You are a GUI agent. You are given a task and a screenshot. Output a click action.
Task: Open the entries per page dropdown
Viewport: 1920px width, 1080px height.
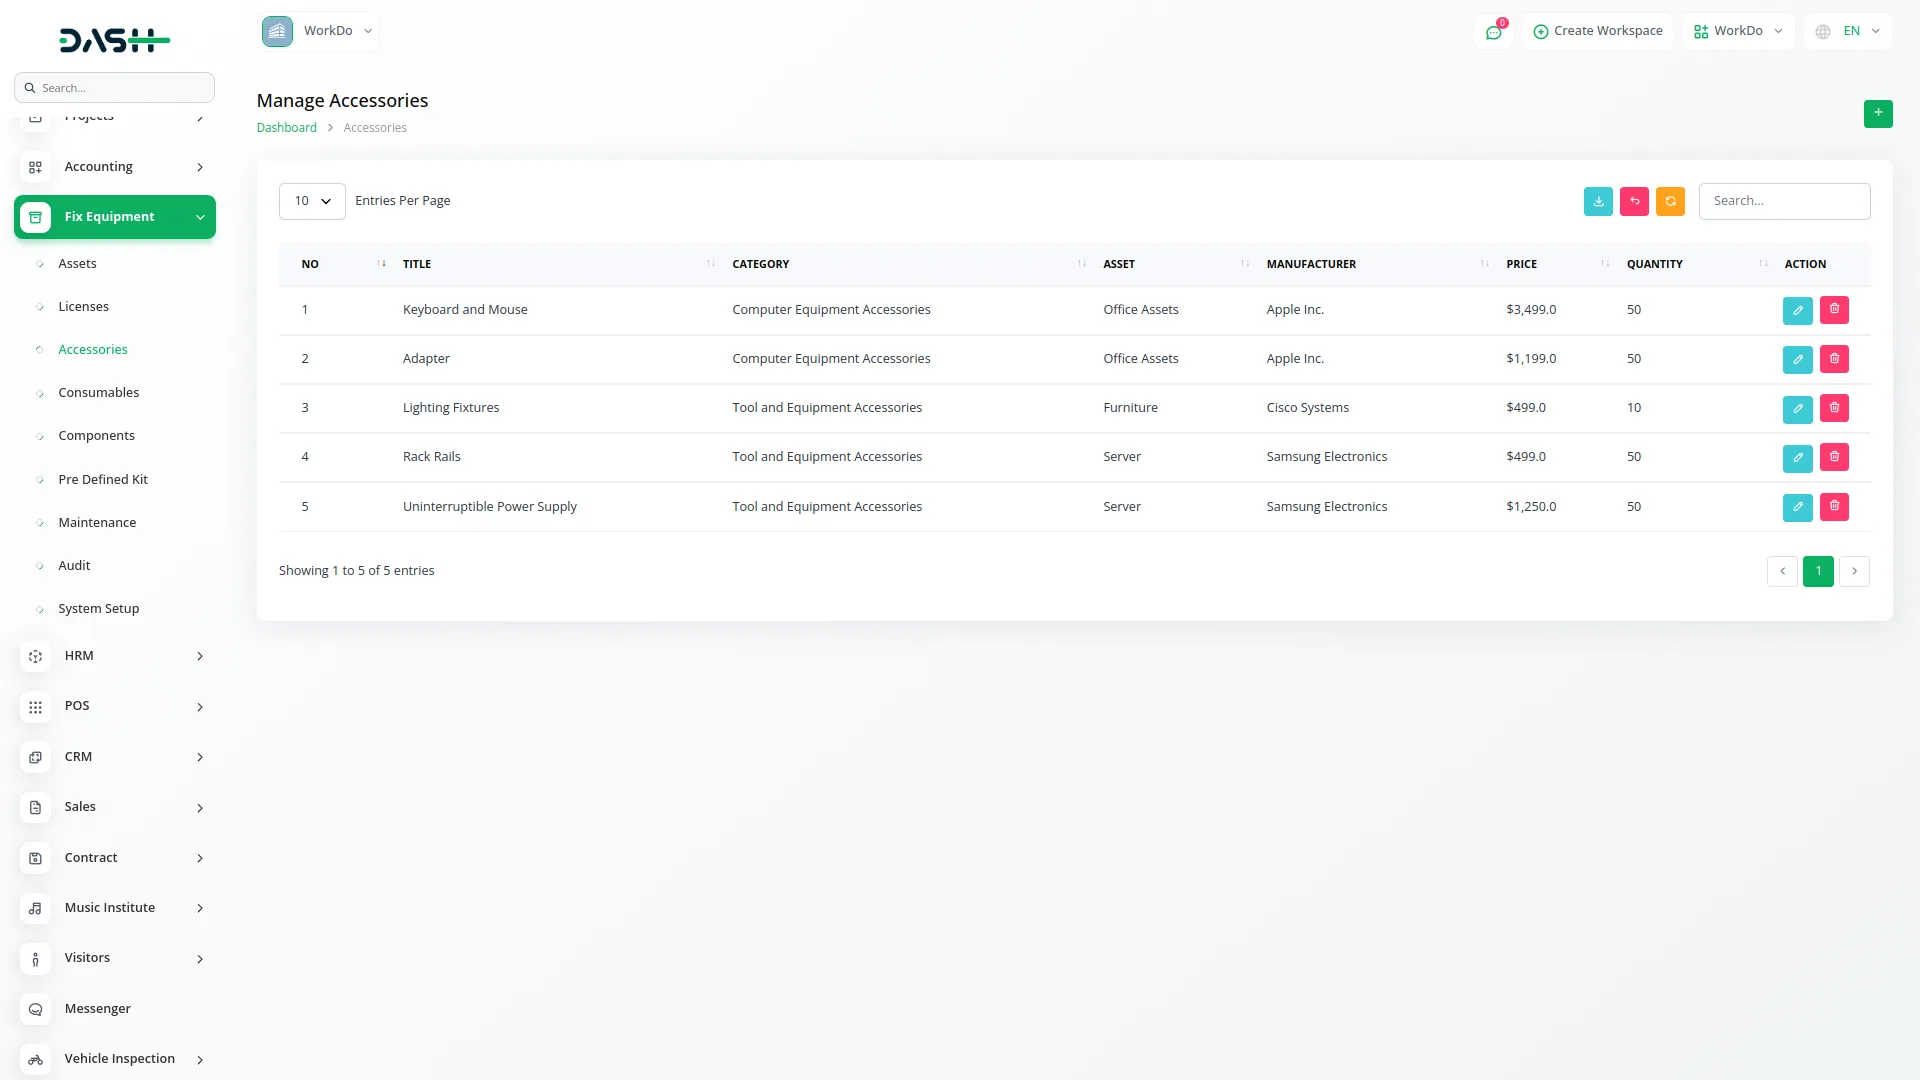(312, 201)
